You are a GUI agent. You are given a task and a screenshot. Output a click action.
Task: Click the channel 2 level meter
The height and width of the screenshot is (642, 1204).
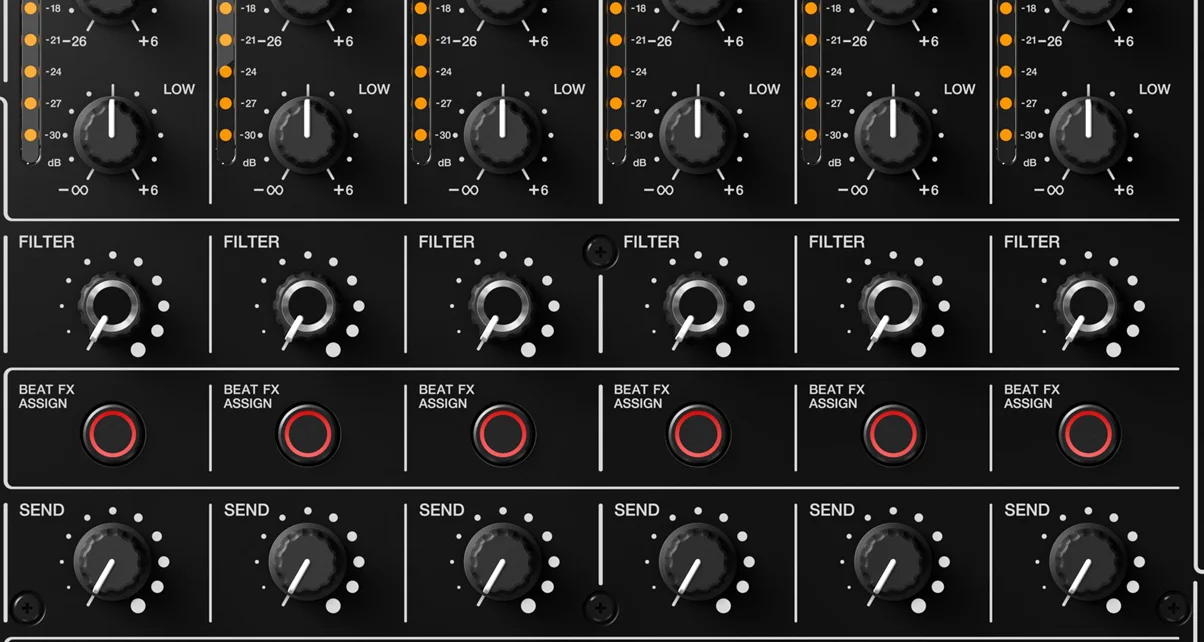pyautogui.click(x=225, y=80)
